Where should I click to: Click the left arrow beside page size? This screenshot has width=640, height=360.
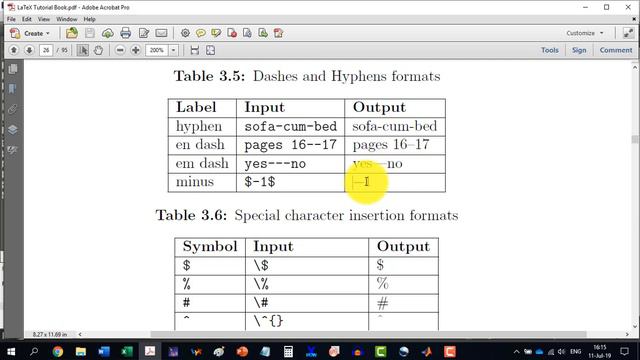point(80,334)
